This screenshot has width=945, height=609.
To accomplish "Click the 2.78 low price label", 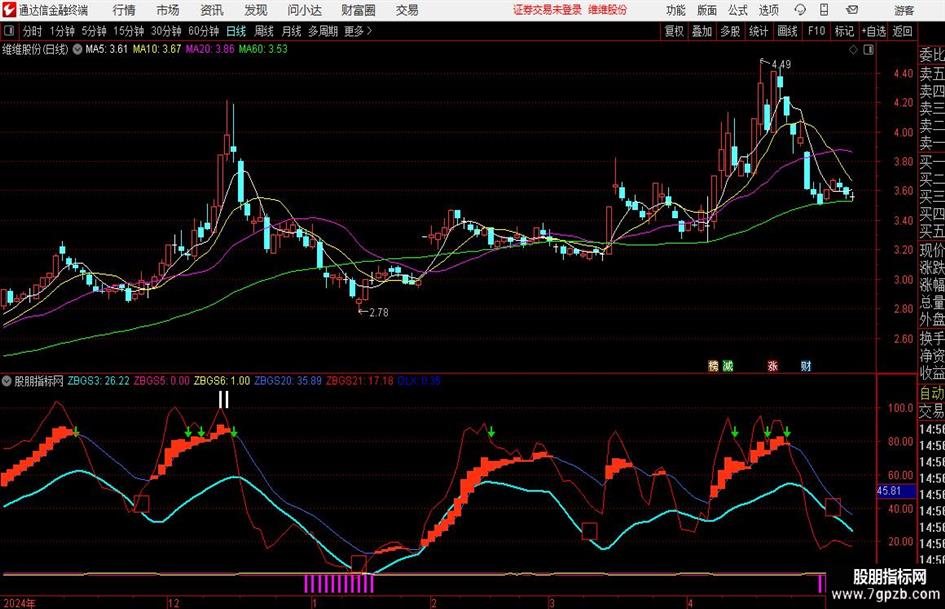I will click(x=378, y=312).
